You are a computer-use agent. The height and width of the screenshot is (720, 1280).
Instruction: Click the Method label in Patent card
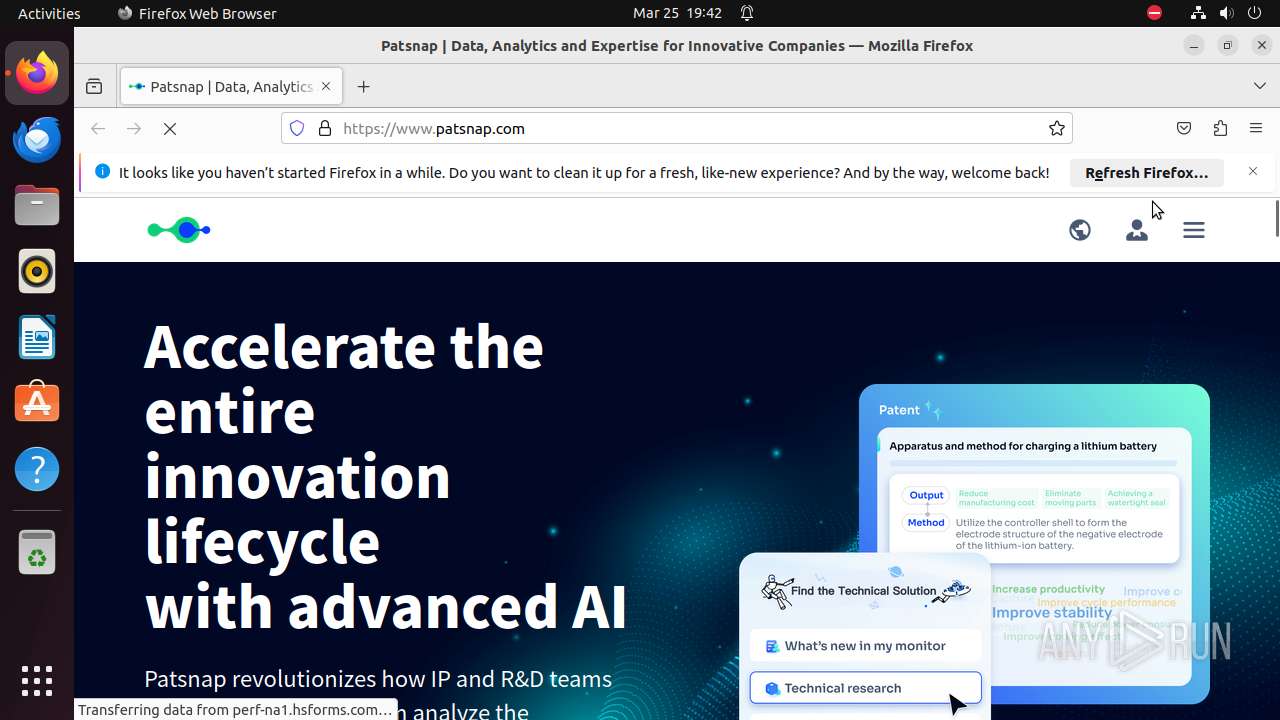pyautogui.click(x=926, y=522)
